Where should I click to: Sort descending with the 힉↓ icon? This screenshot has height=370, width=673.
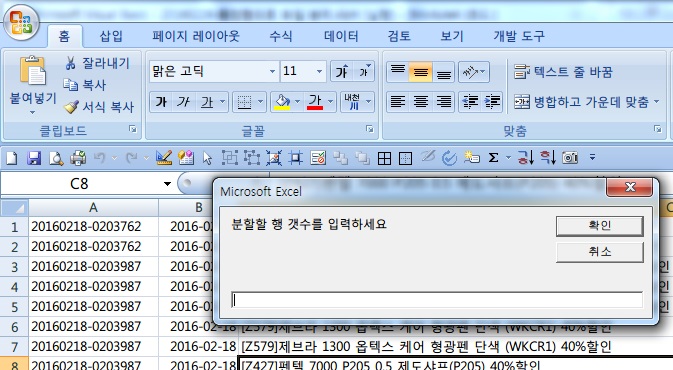548,158
